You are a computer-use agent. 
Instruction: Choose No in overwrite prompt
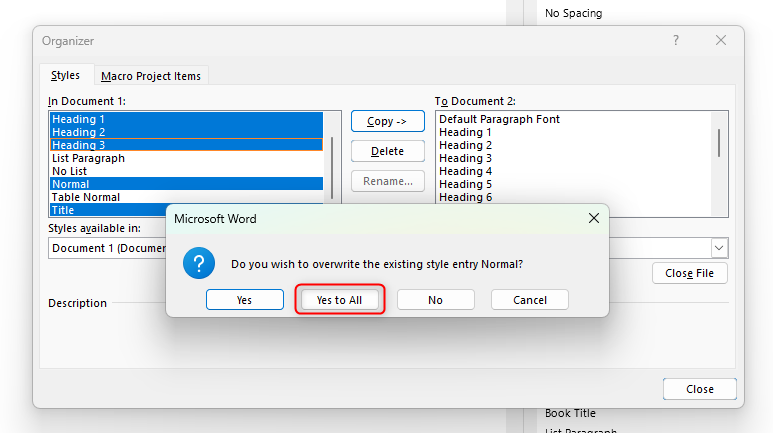[x=435, y=300]
